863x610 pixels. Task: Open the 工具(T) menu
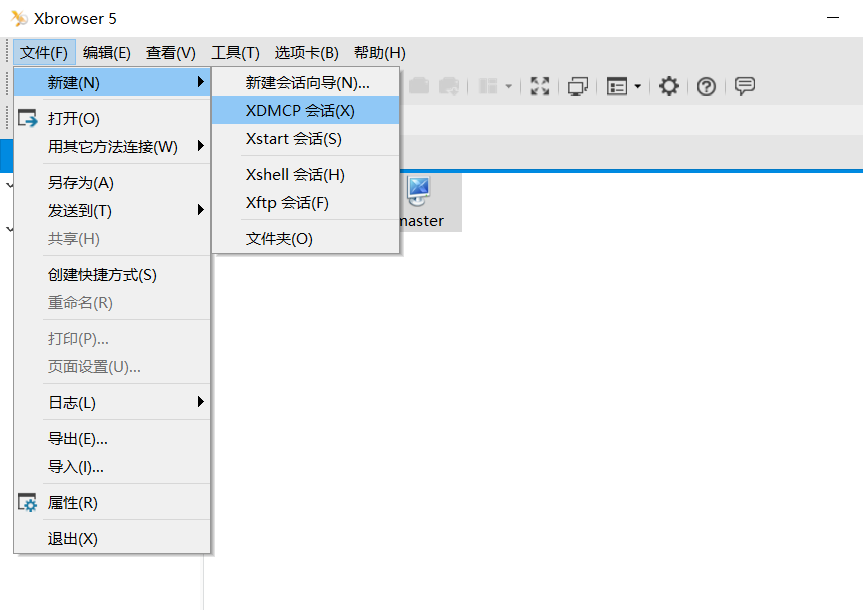pos(233,52)
